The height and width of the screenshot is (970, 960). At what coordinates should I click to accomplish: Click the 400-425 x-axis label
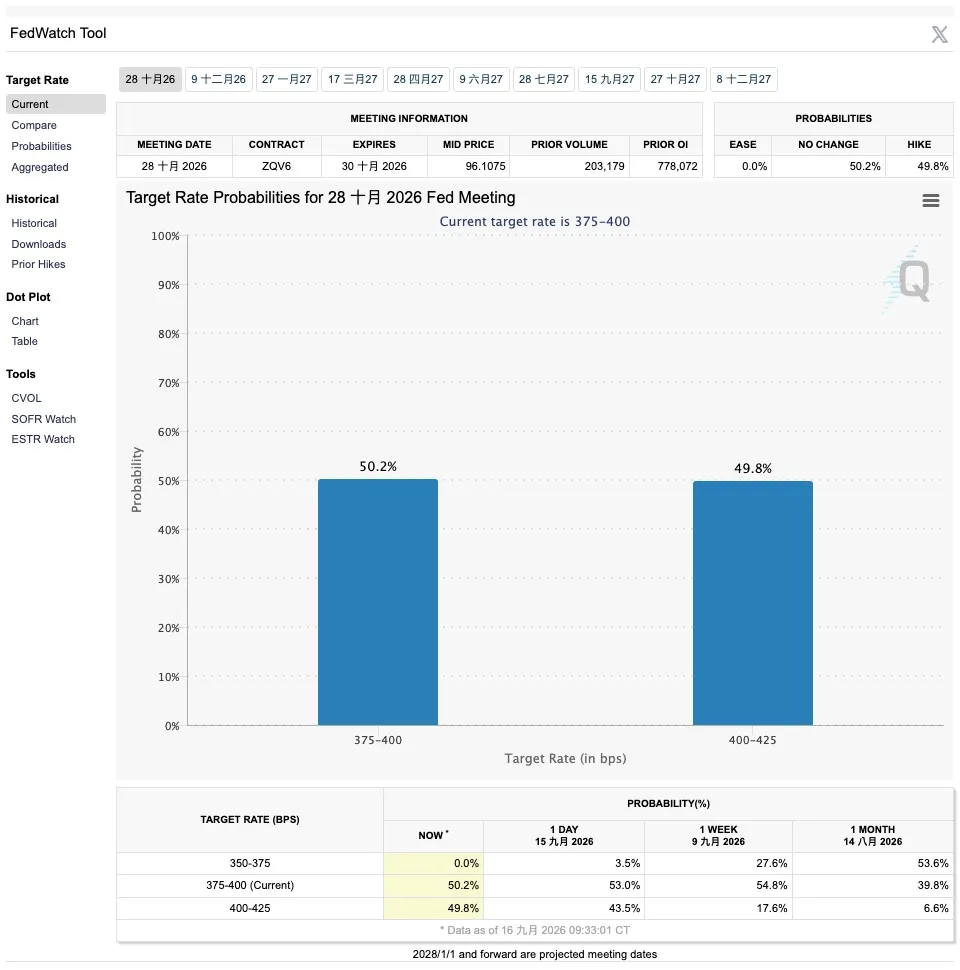click(752, 740)
